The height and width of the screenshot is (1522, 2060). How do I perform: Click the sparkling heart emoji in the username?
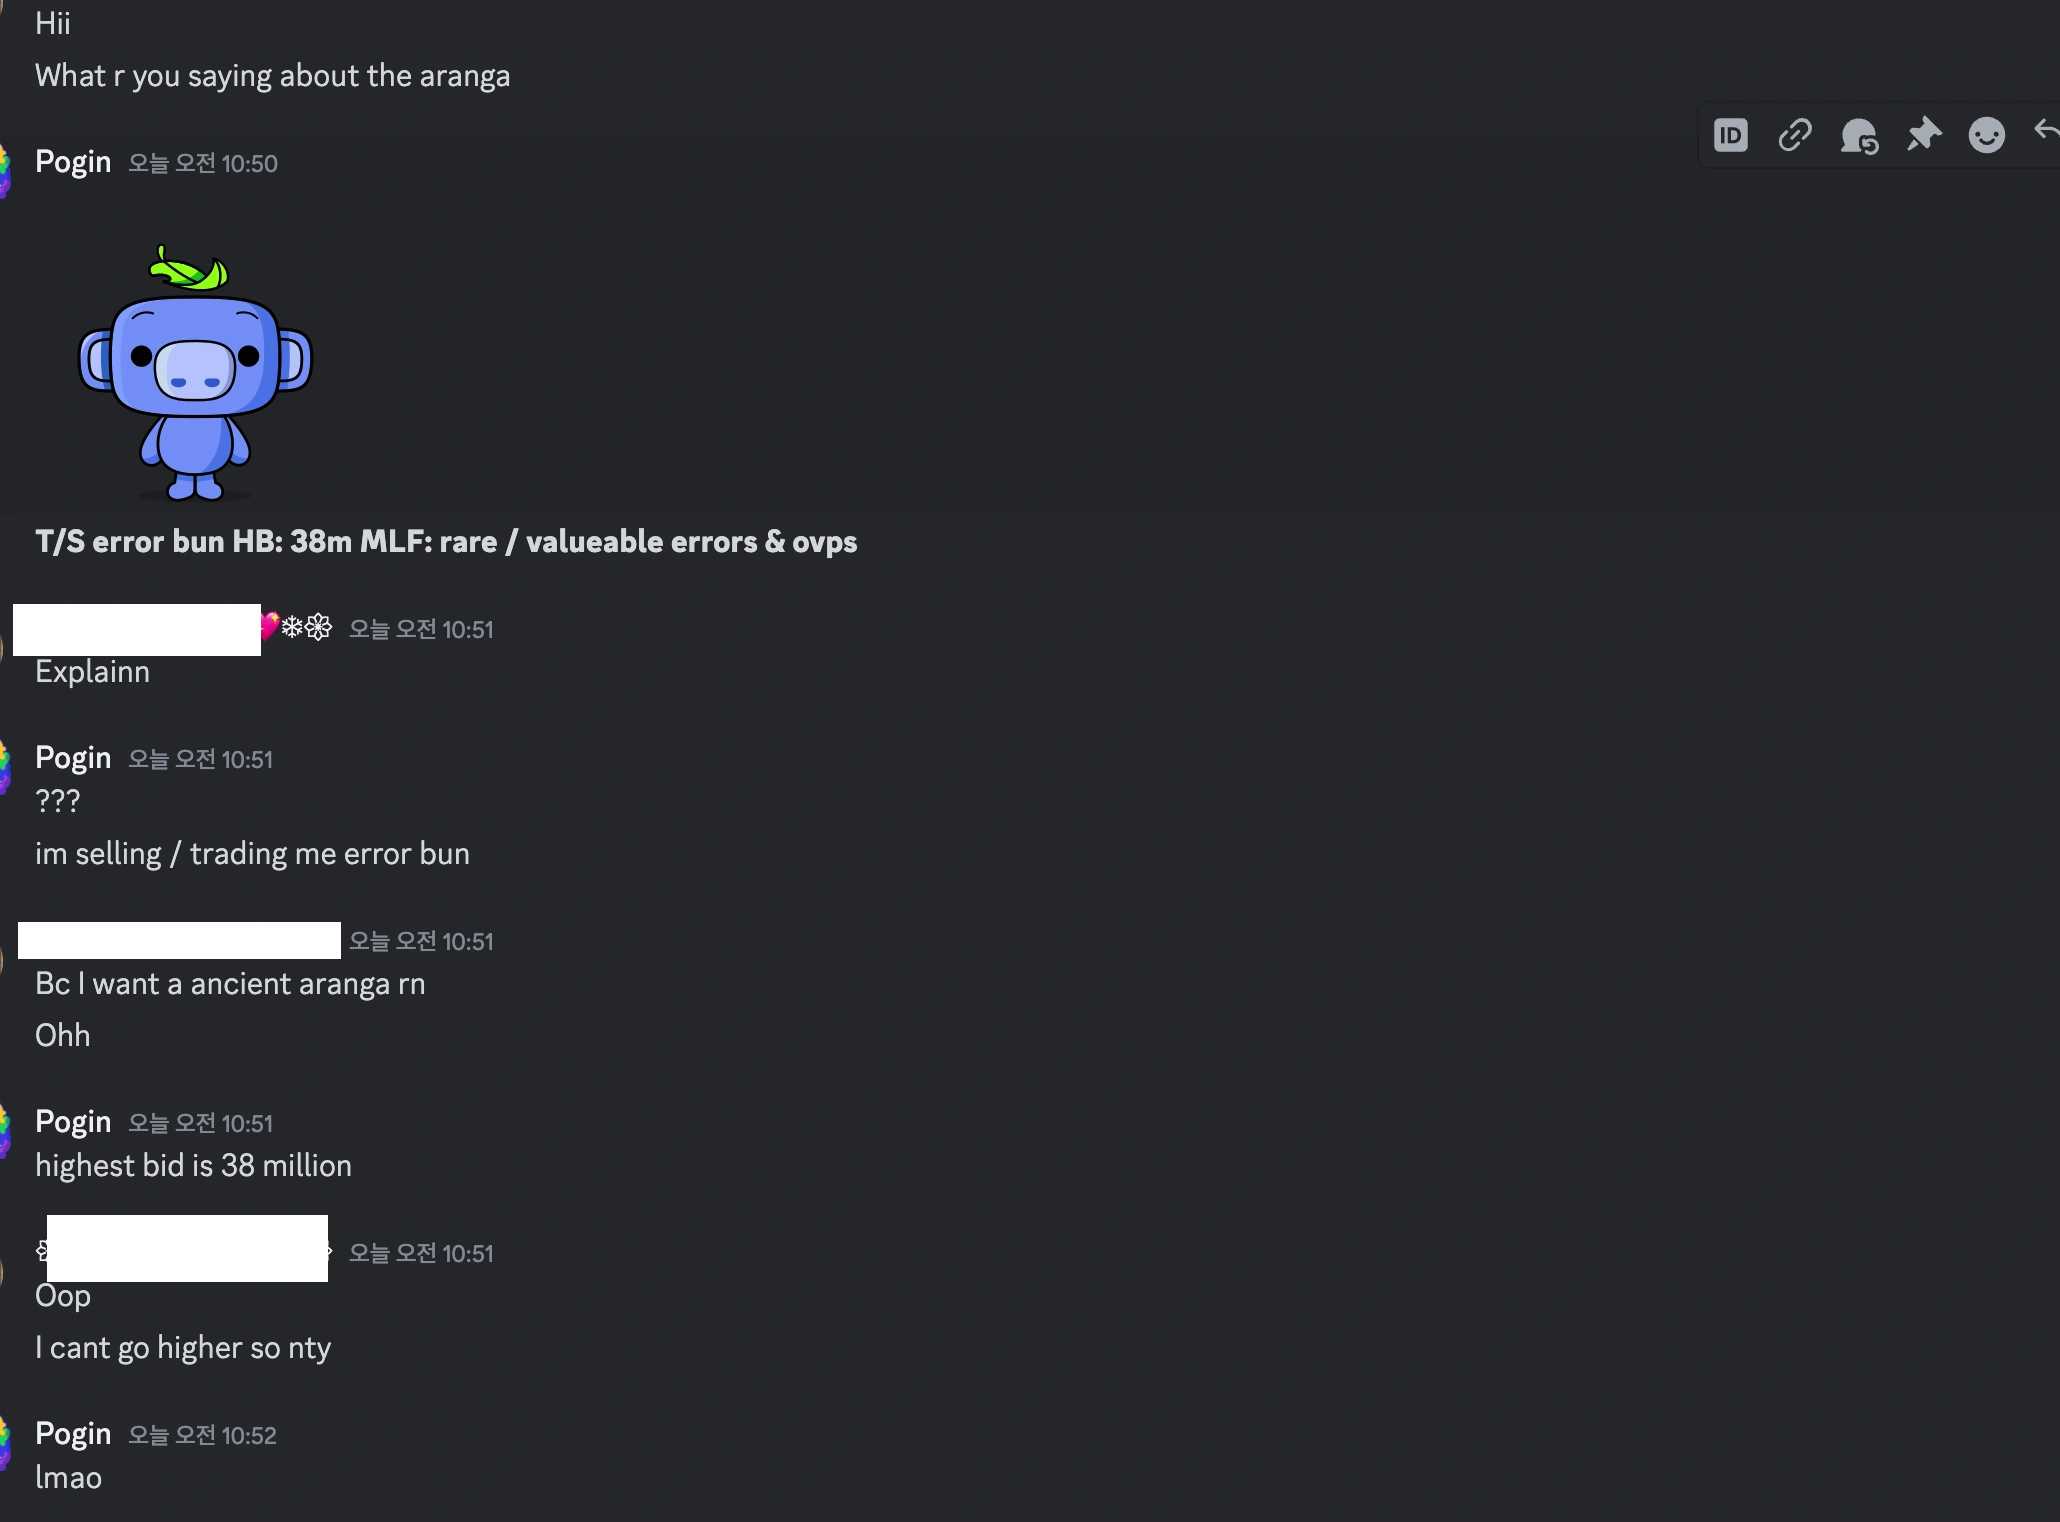[266, 628]
